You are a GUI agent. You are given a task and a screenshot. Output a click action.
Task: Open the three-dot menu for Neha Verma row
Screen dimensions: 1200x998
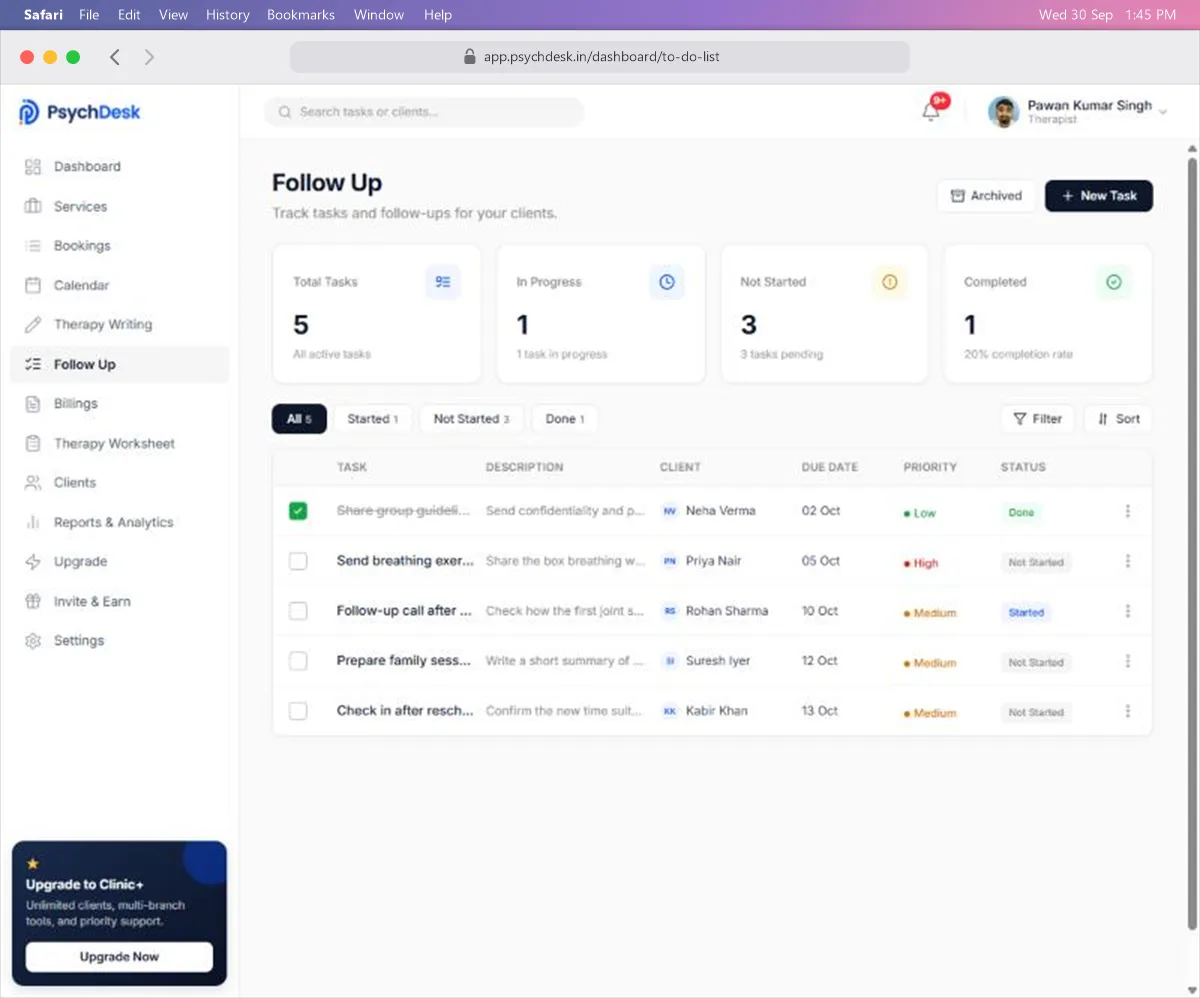(x=1128, y=511)
